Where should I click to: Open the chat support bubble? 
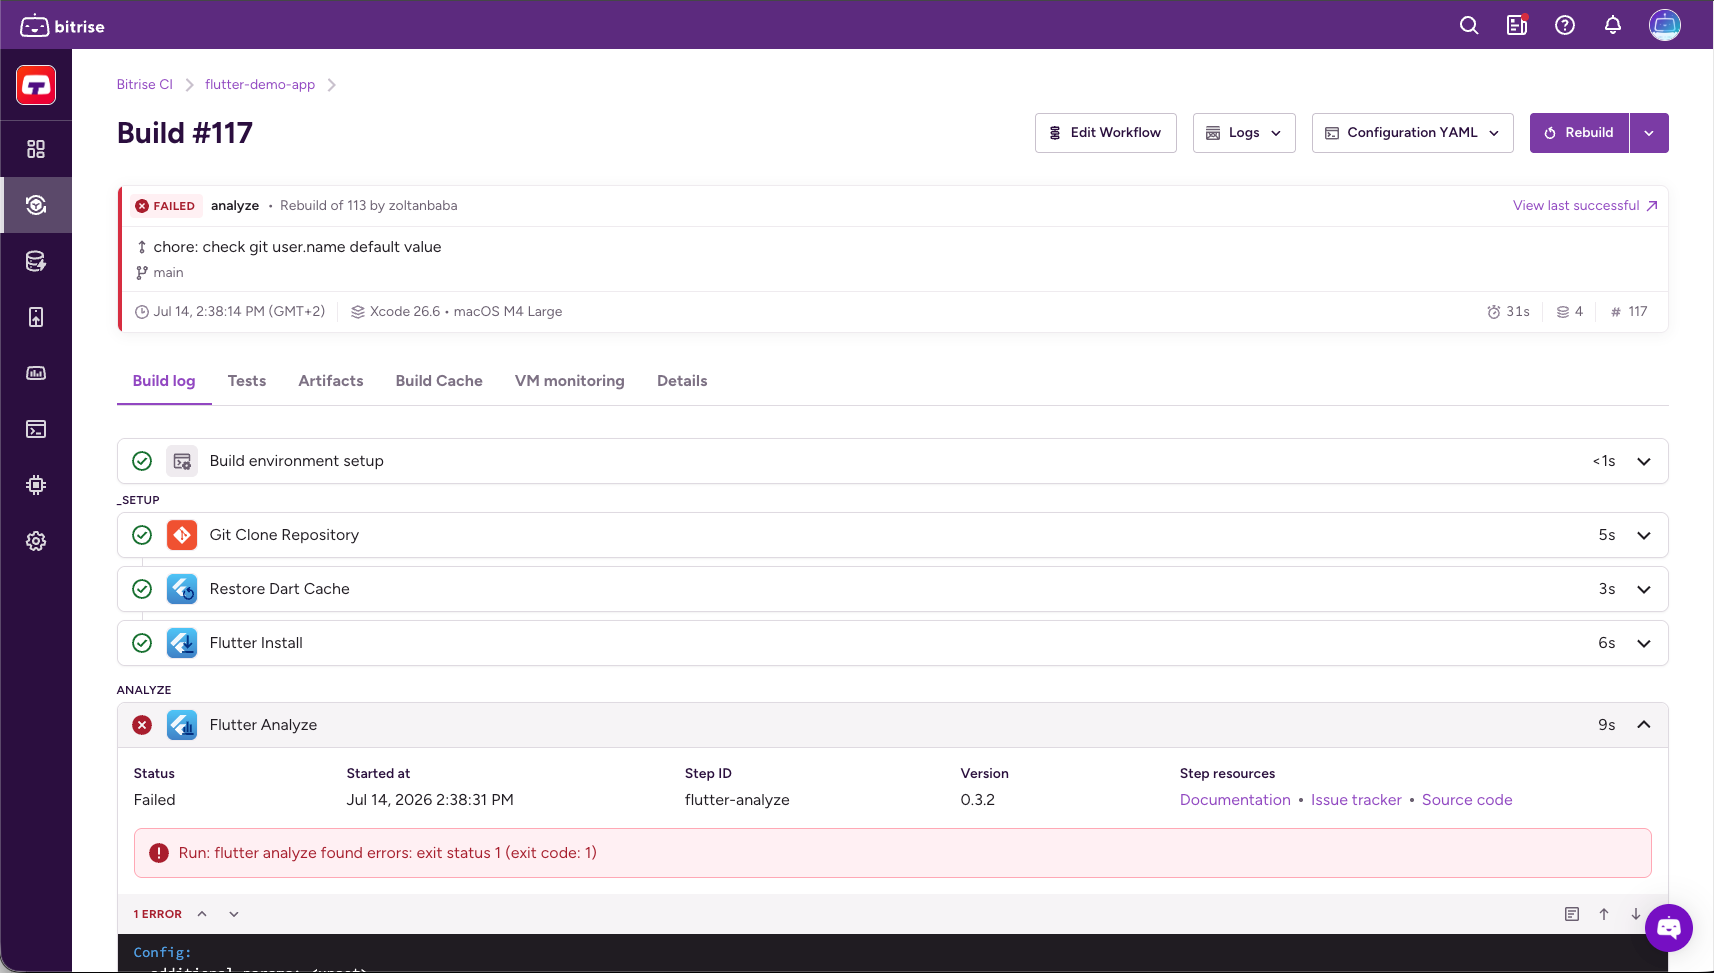click(x=1669, y=928)
